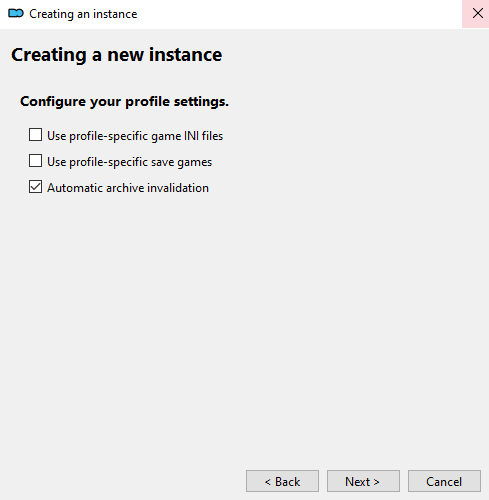This screenshot has height=500, width=489.
Task: Enable the profile-specific game INI files checkbox
Action: pyautogui.click(x=35, y=135)
